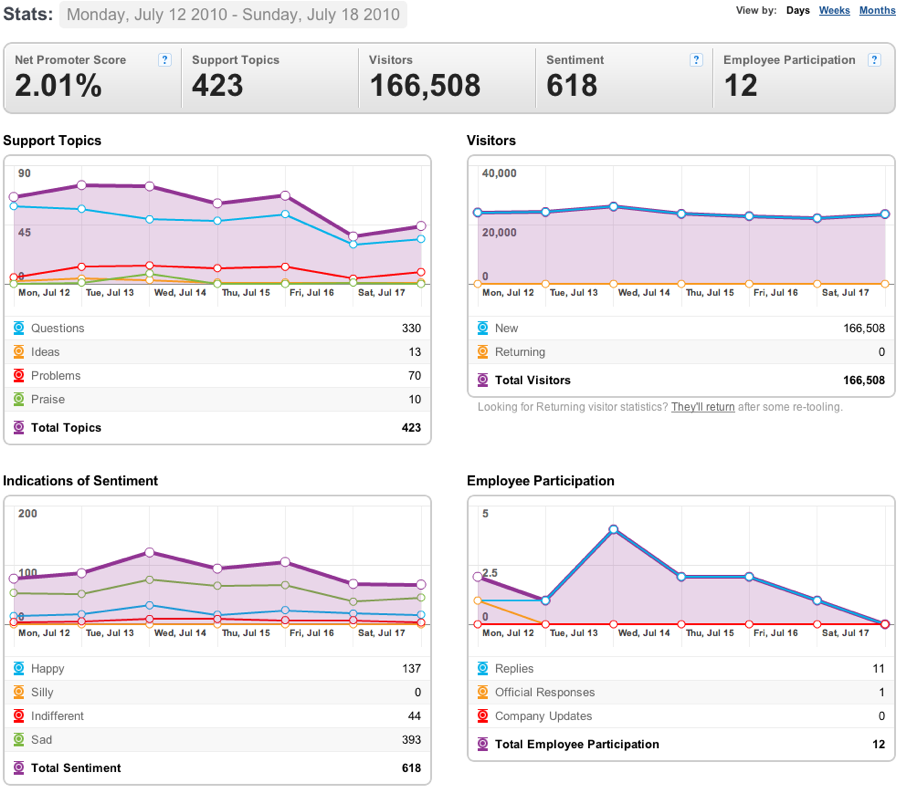Toggle the Praise series legend icon
Viewport: 907px width, 804px height.
19,399
